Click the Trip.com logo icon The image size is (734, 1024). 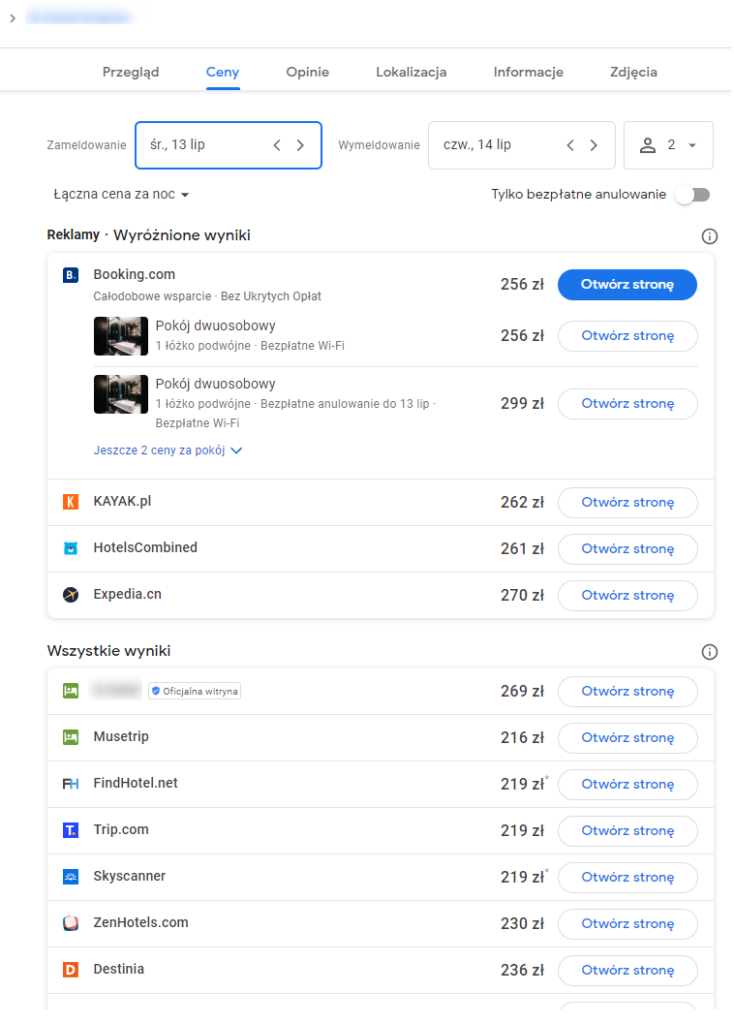point(71,829)
